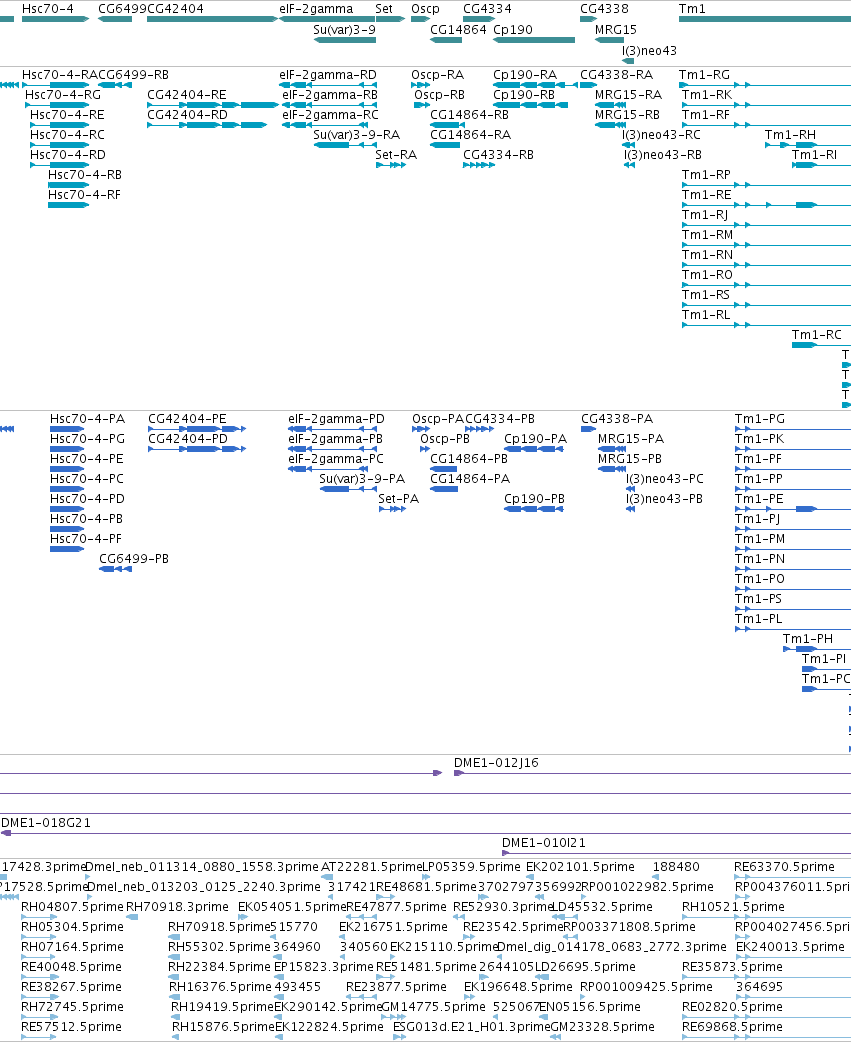Open transcript CG42404-RE
This screenshot has height=1042, width=851.
click(x=187, y=95)
